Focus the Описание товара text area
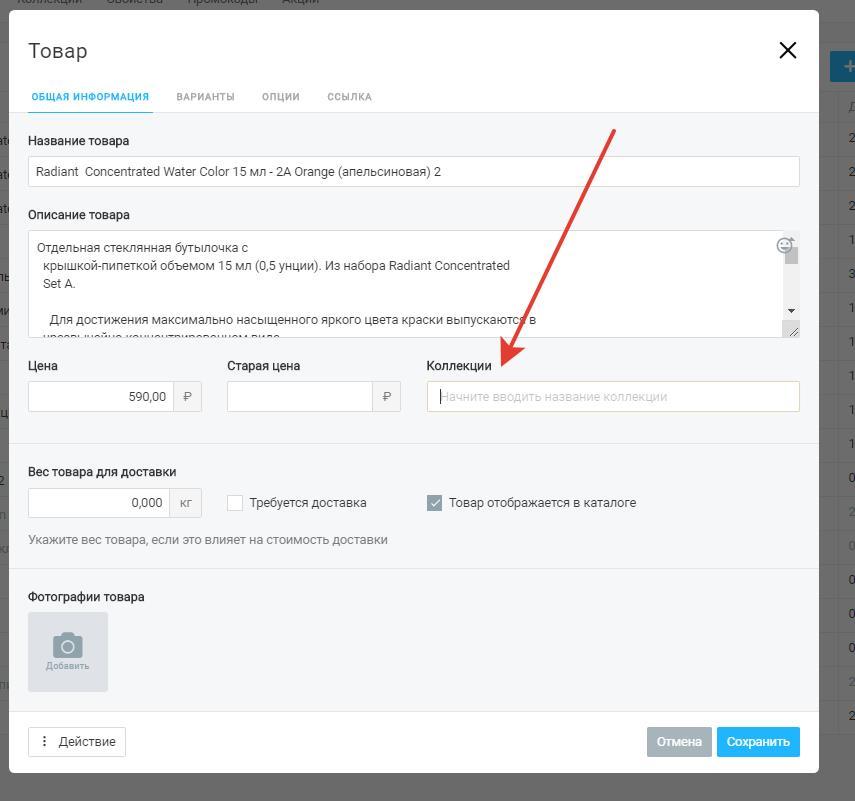The width and height of the screenshot is (855, 801). 406,284
